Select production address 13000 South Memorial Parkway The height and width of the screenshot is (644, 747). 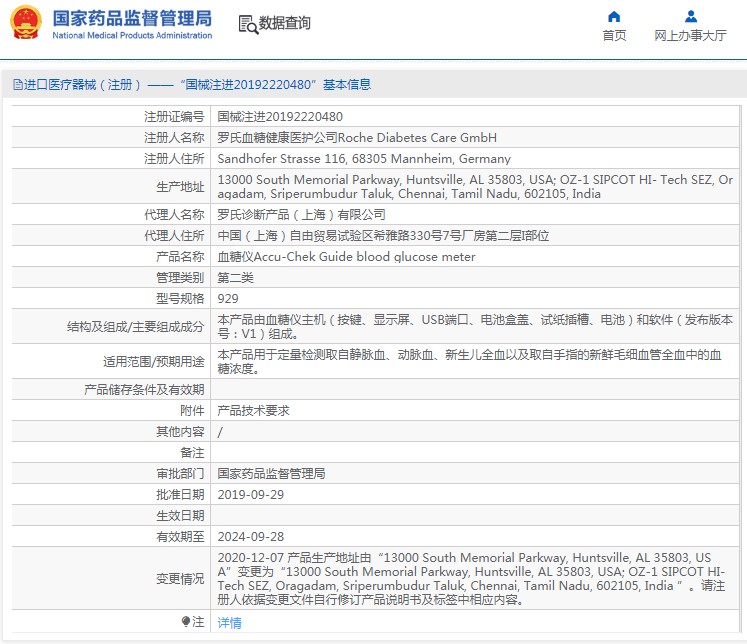(475, 187)
